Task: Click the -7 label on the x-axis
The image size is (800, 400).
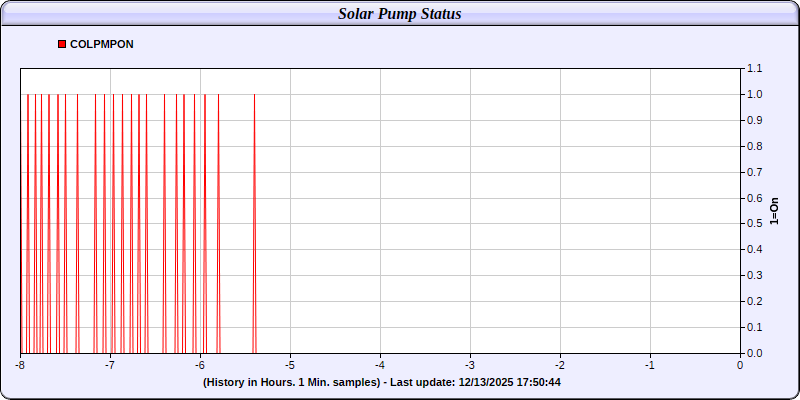Action: (109, 366)
